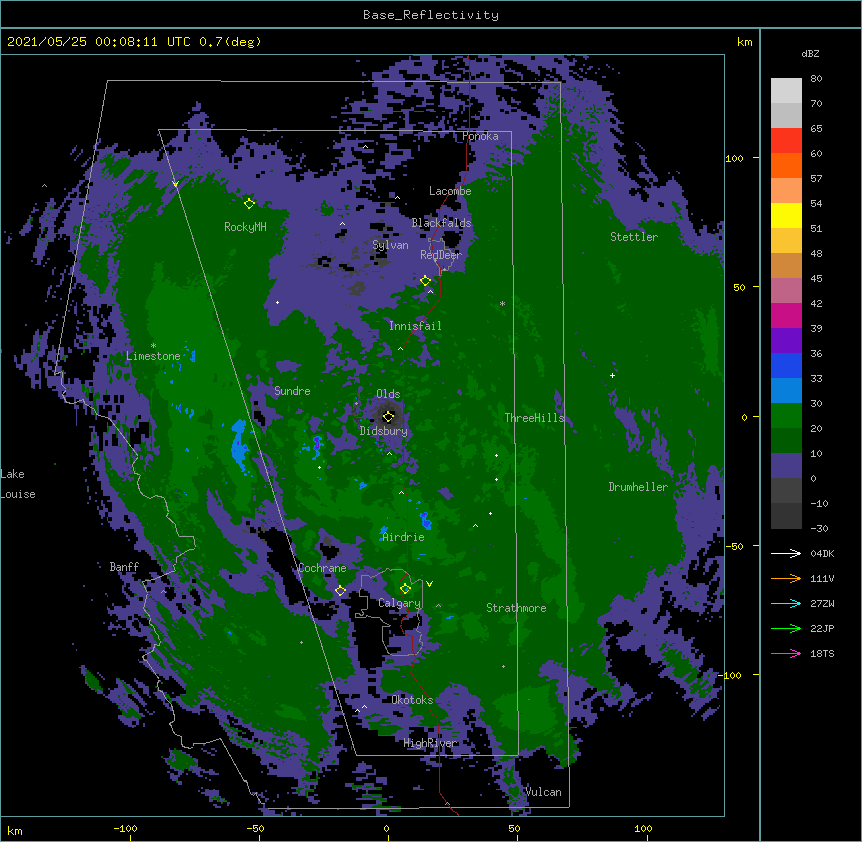Click the ThreeHills label
This screenshot has height=842, width=862.
pos(535,418)
